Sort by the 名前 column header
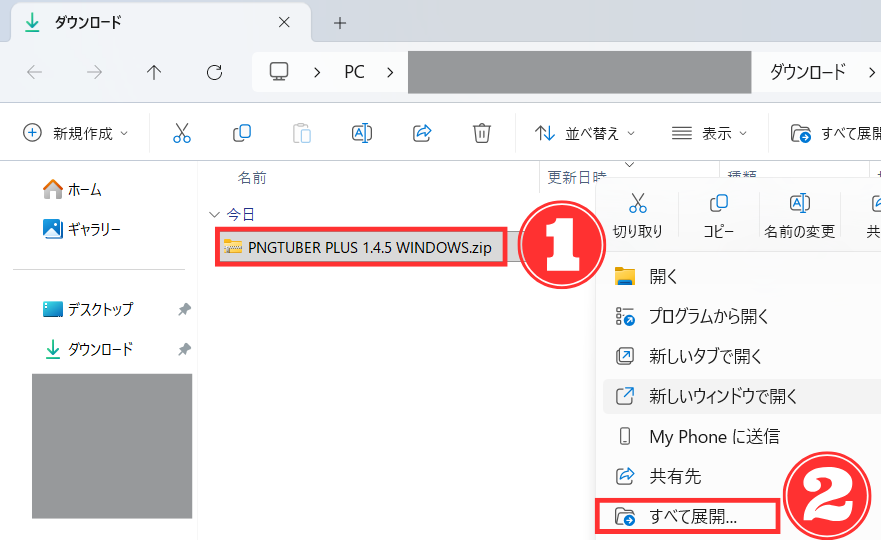 (x=252, y=178)
